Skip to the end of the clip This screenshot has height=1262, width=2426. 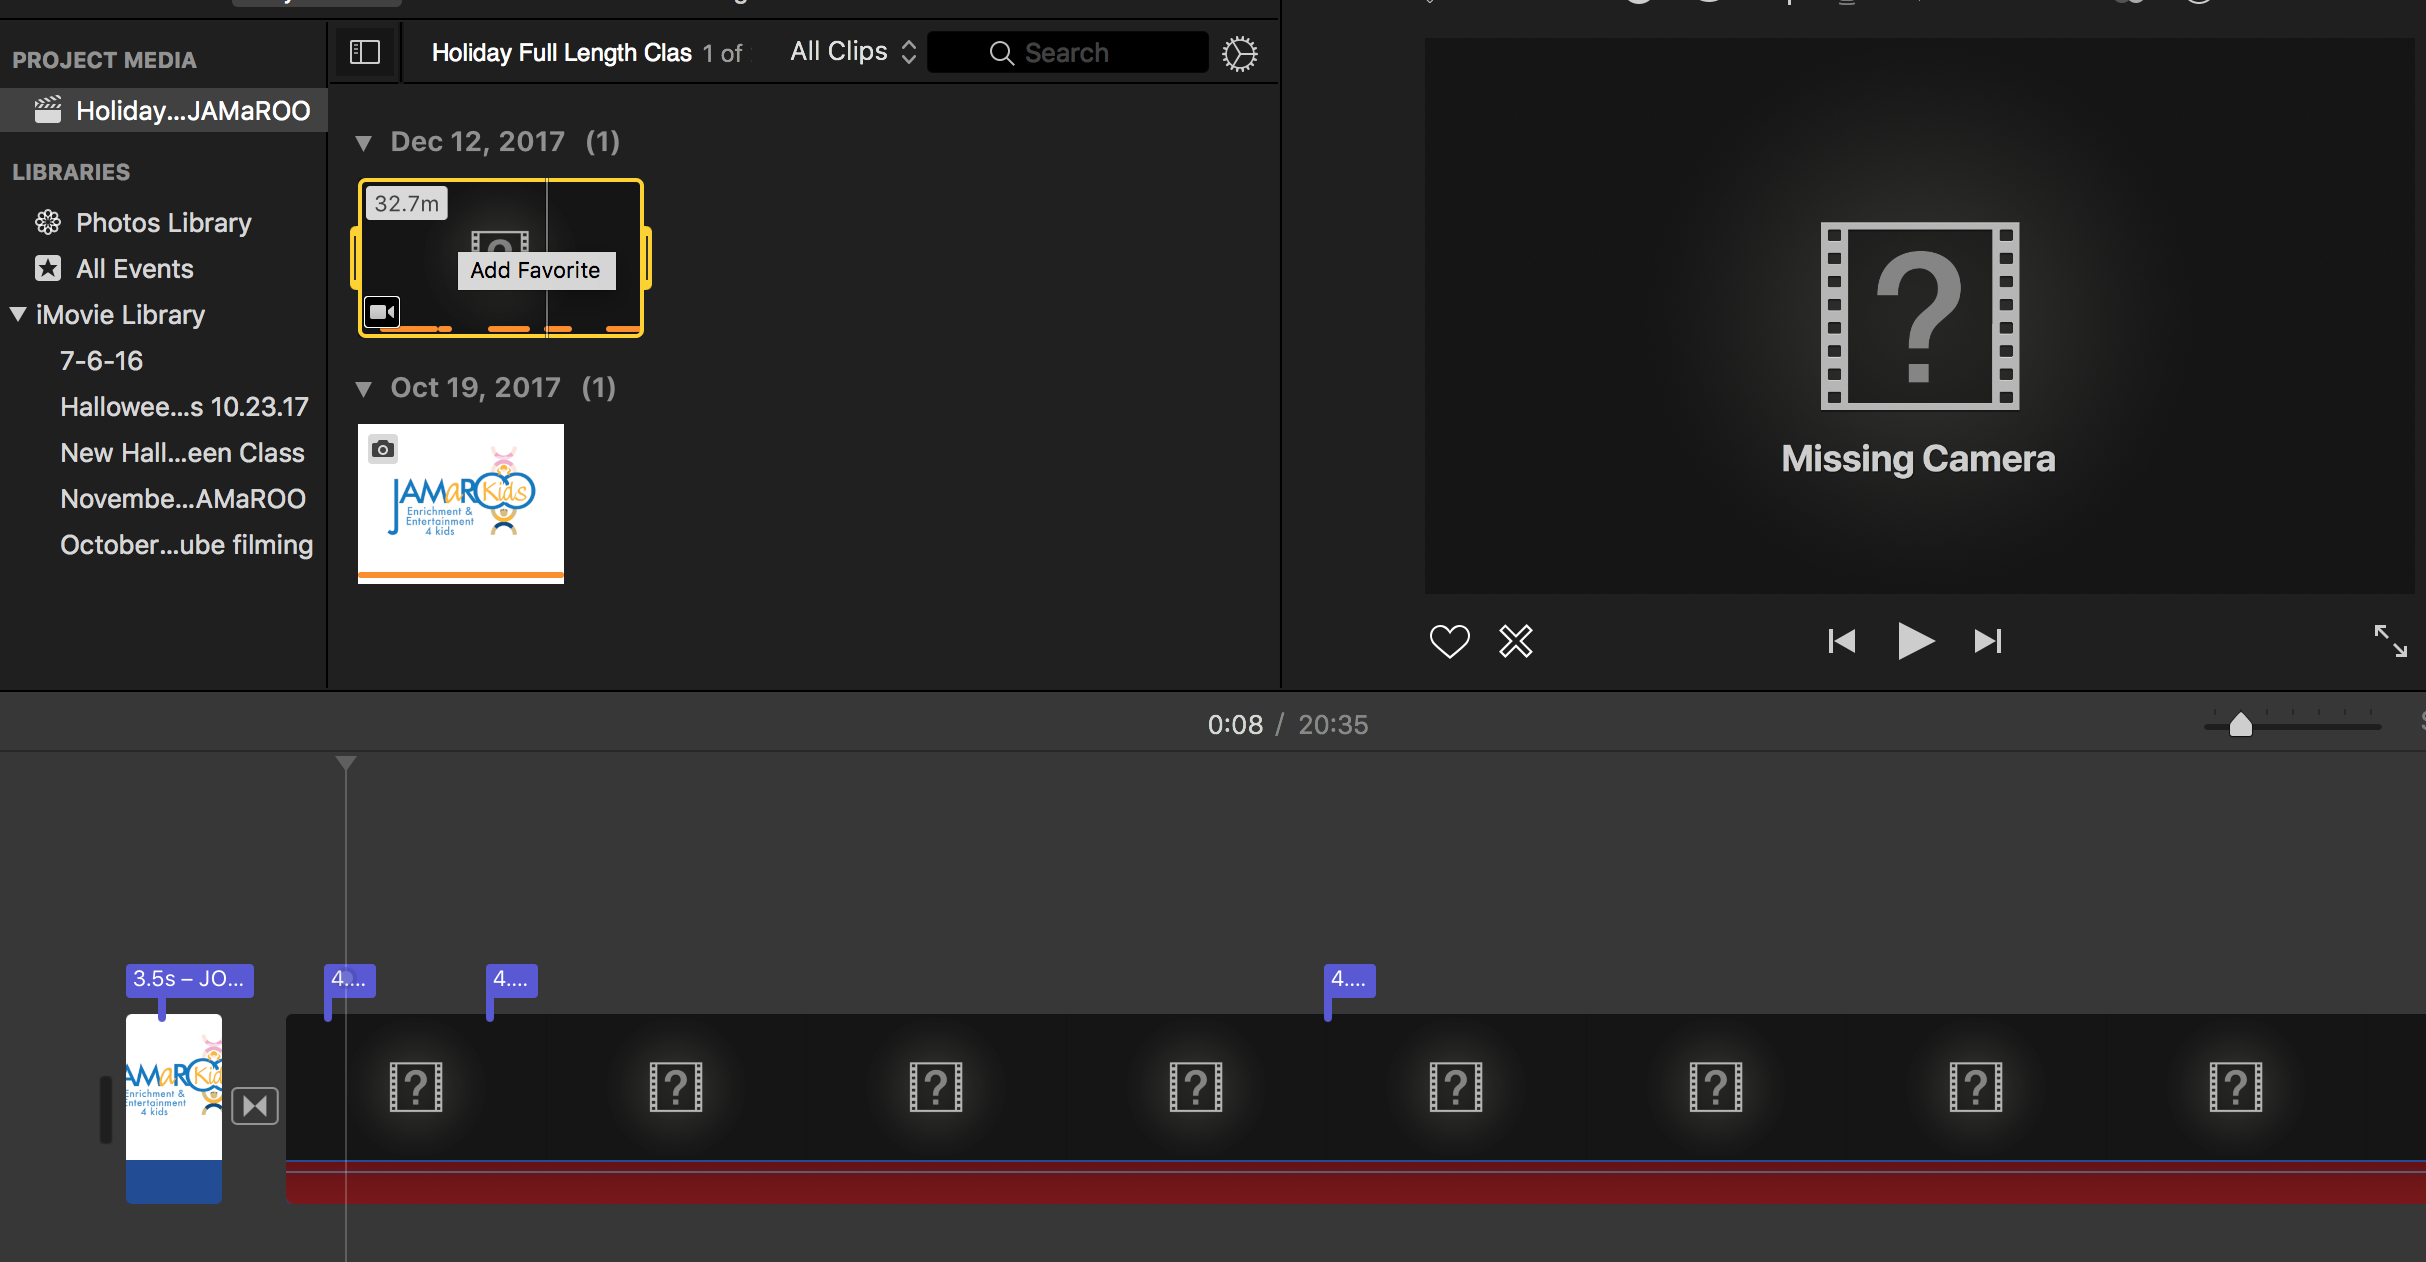(1987, 641)
